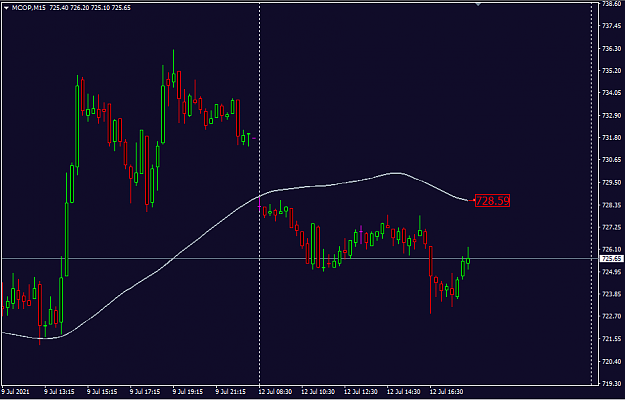Click the 719.30 price axis label

[612, 384]
